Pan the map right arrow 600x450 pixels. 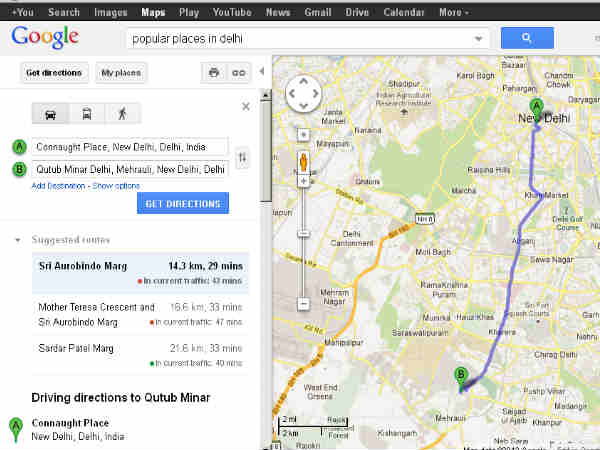pyautogui.click(x=315, y=93)
